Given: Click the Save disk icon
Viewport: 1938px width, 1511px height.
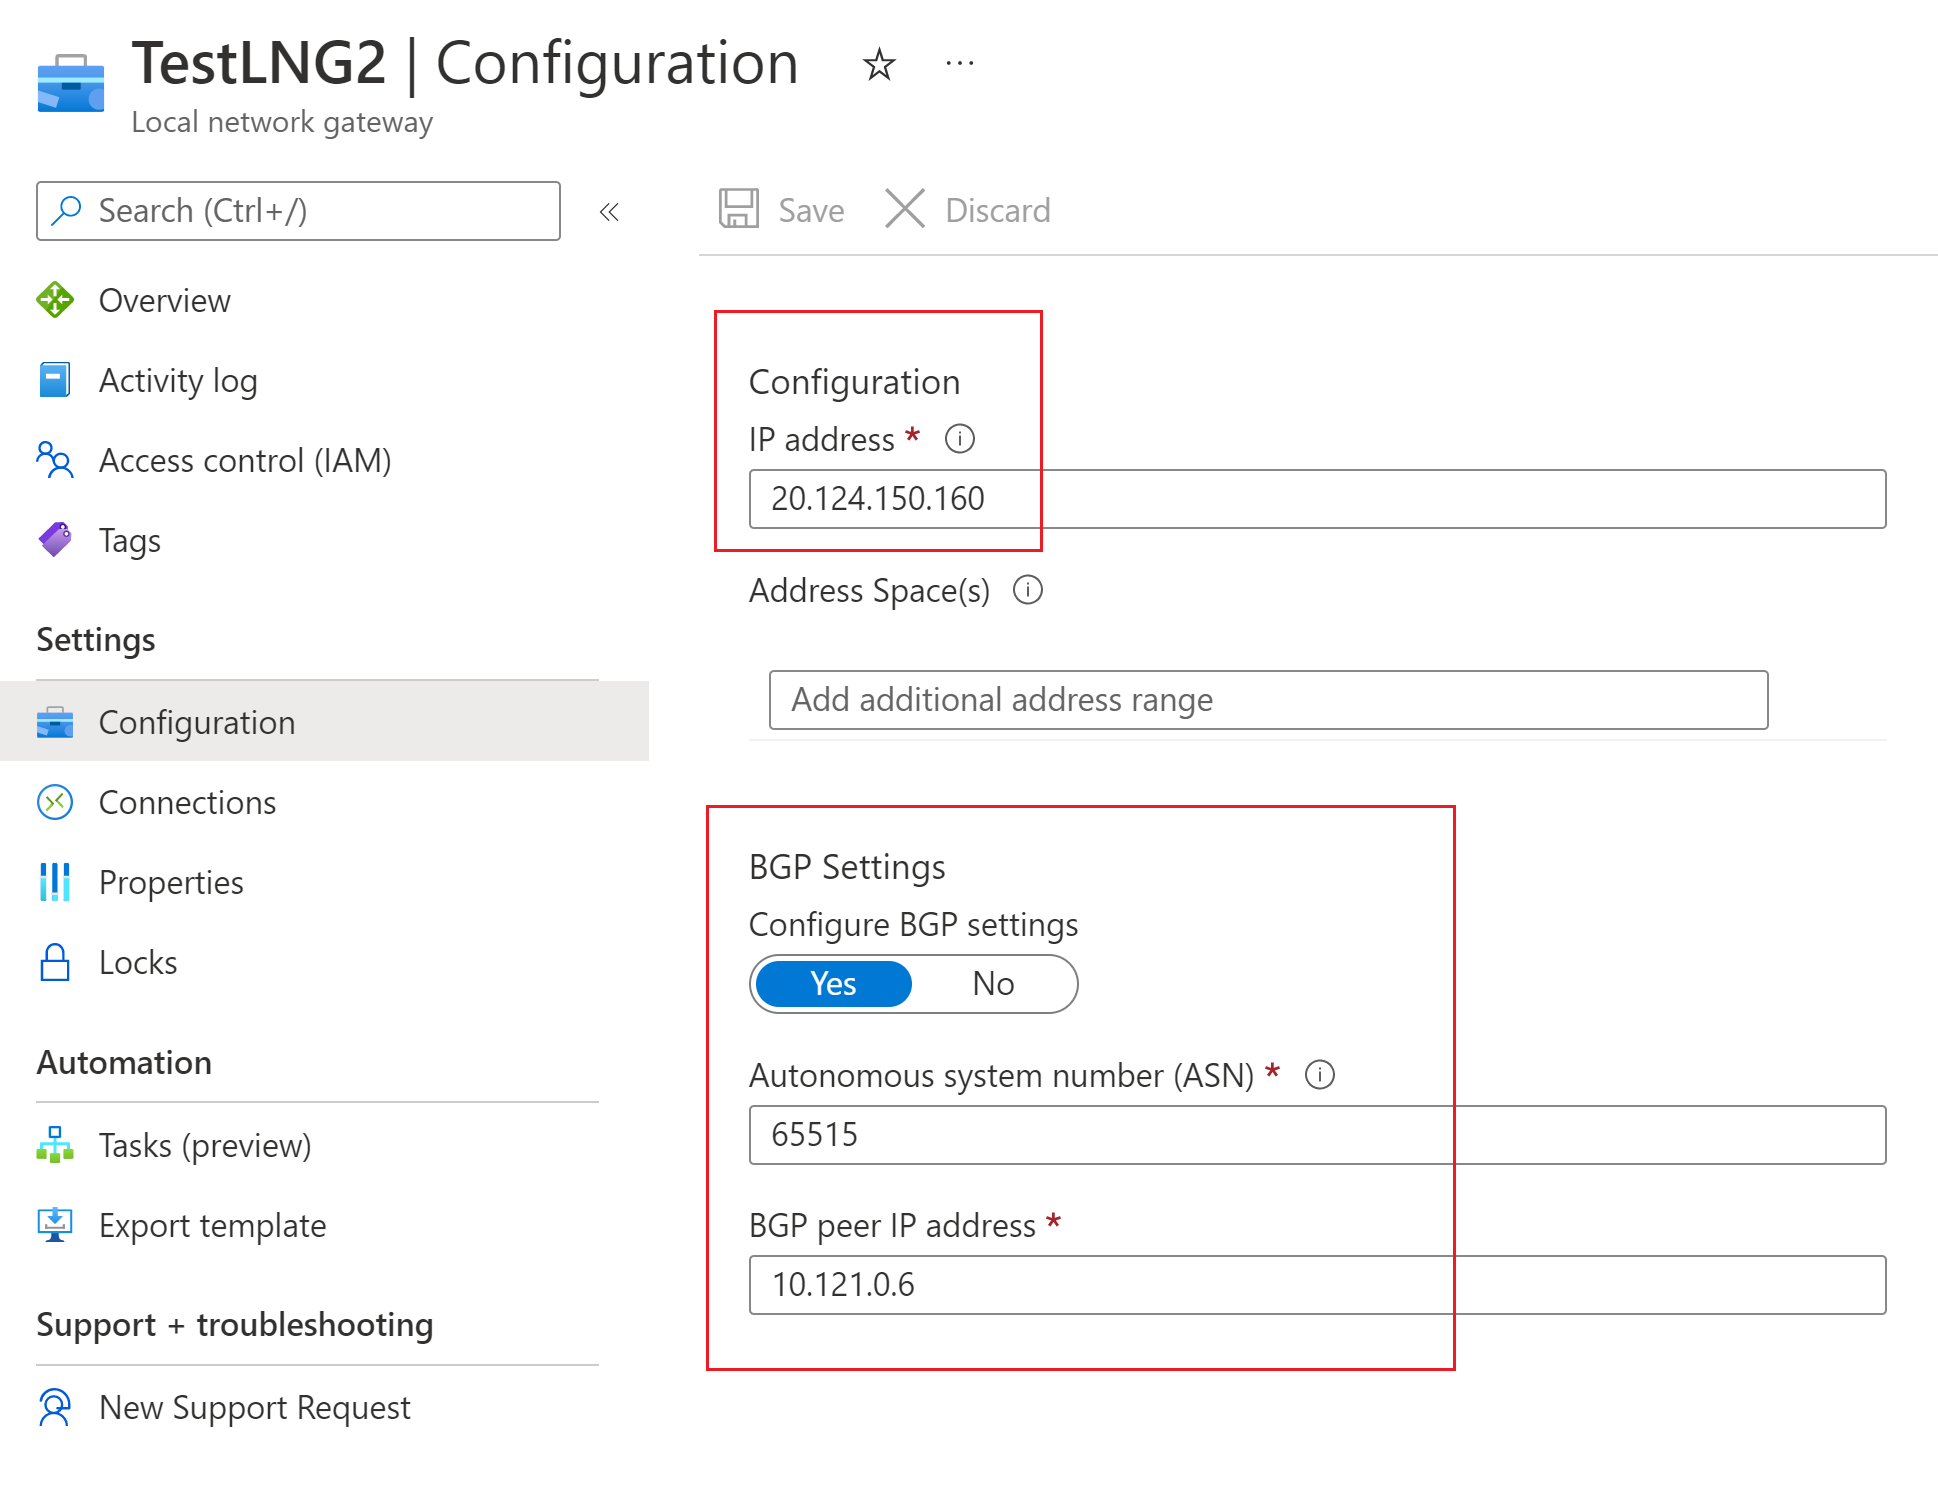Looking at the screenshot, I should [x=739, y=210].
